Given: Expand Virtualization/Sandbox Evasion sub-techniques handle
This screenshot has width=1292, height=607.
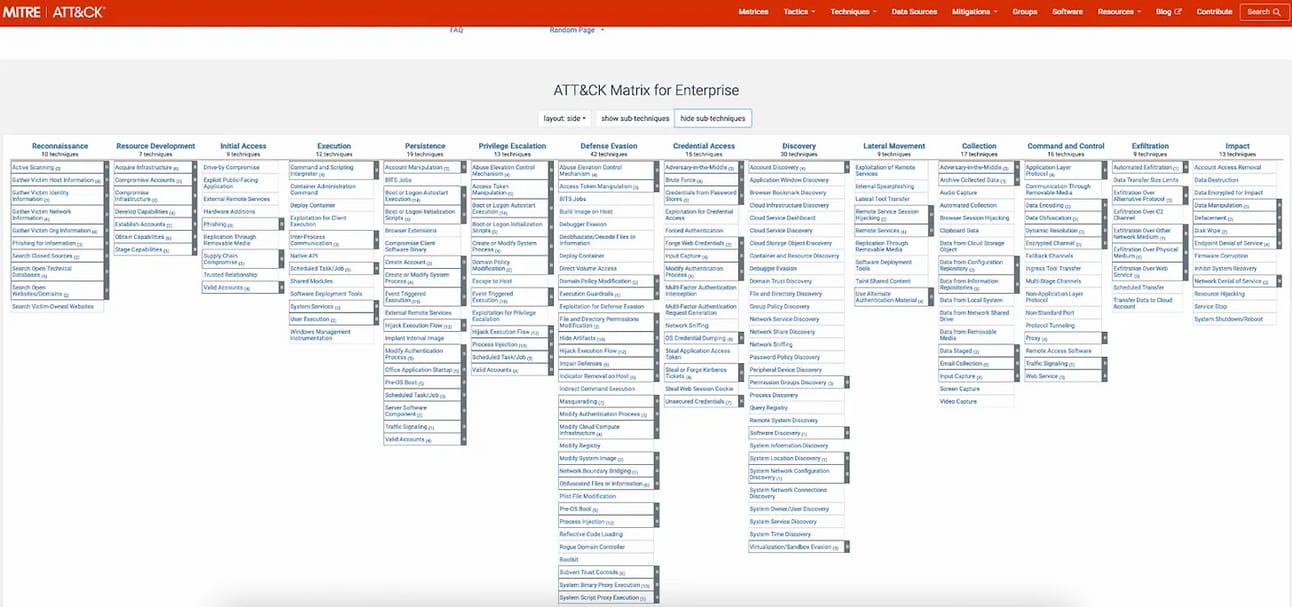Looking at the screenshot, I should (846, 547).
